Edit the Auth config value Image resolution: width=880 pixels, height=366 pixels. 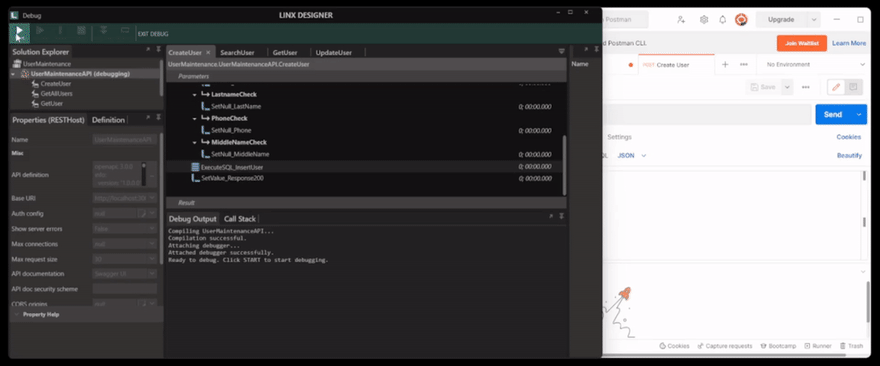[x=143, y=214]
